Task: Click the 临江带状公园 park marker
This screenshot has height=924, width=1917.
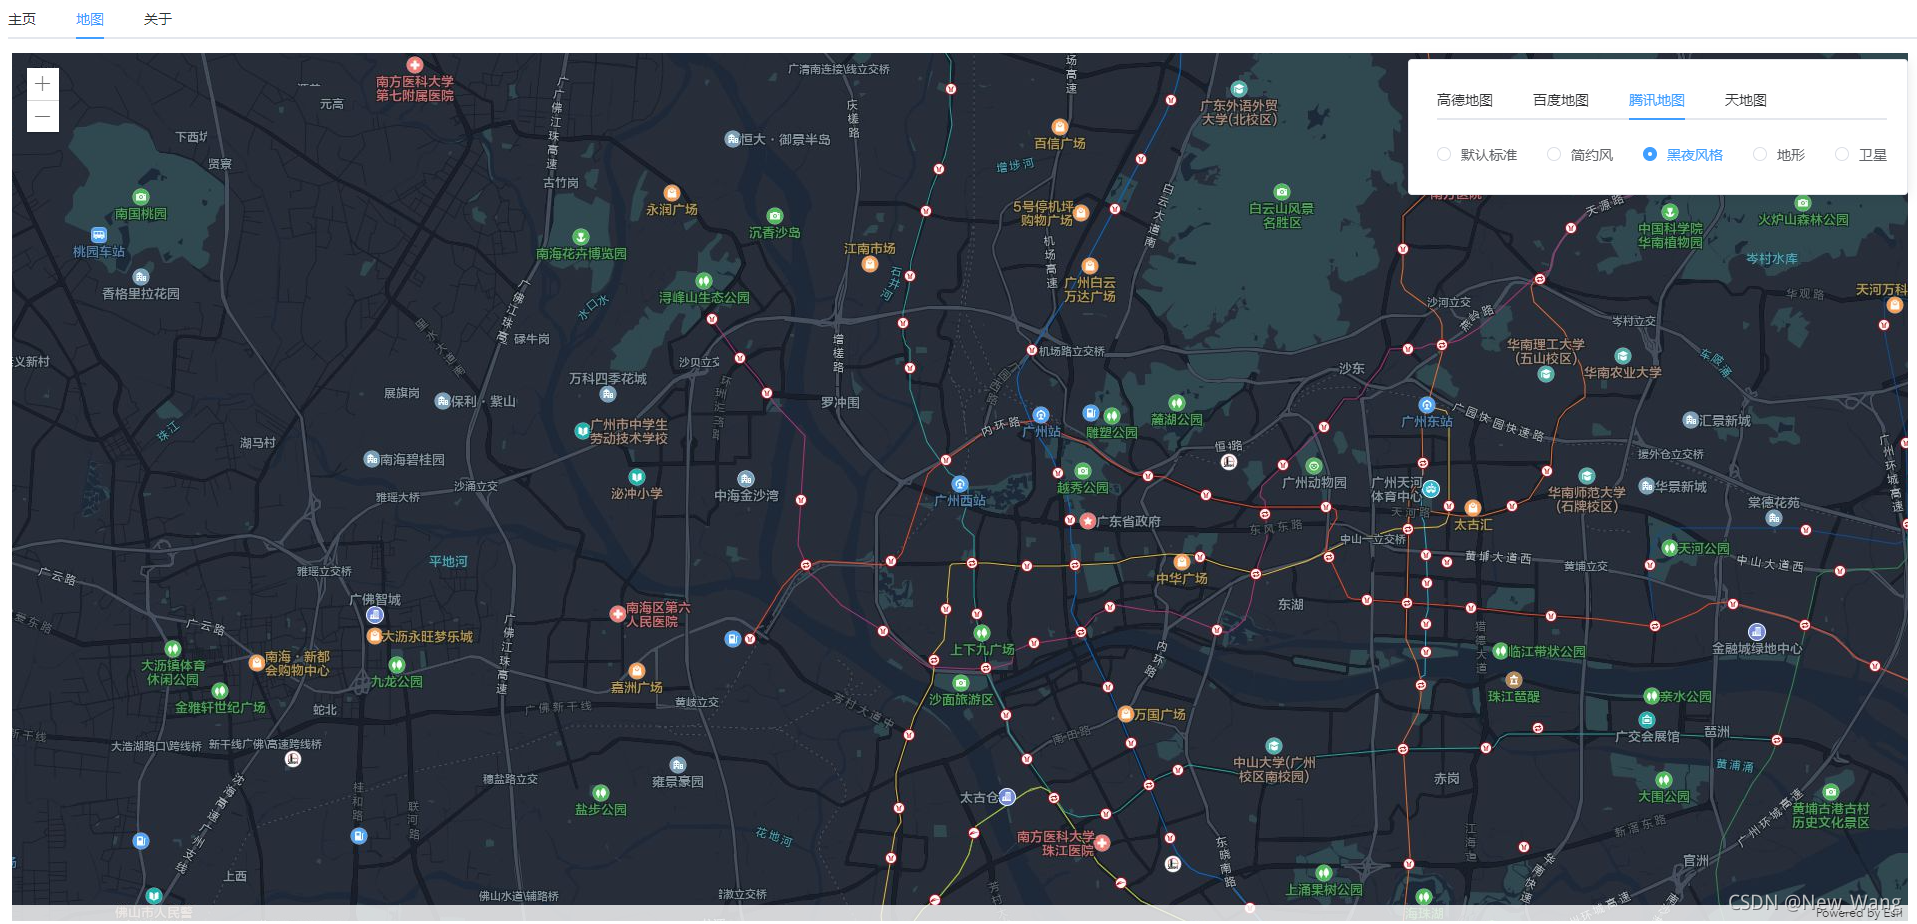Action: pos(1500,651)
